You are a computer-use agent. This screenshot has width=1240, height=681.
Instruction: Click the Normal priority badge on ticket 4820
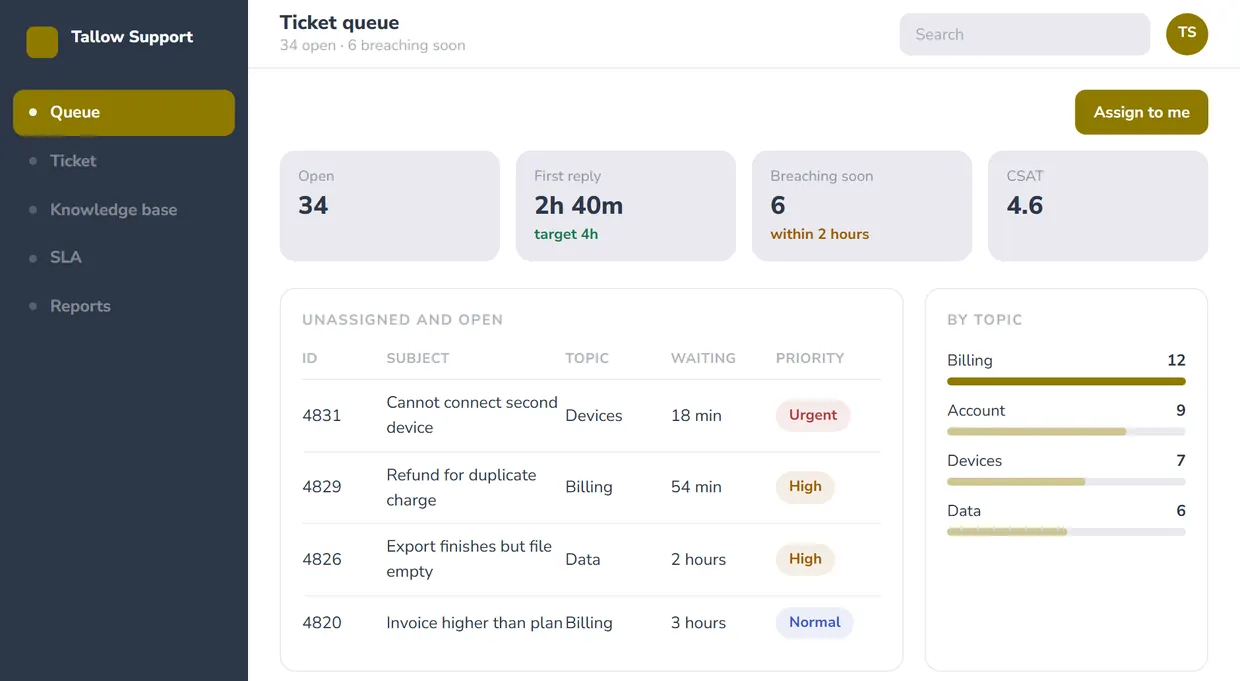point(814,622)
